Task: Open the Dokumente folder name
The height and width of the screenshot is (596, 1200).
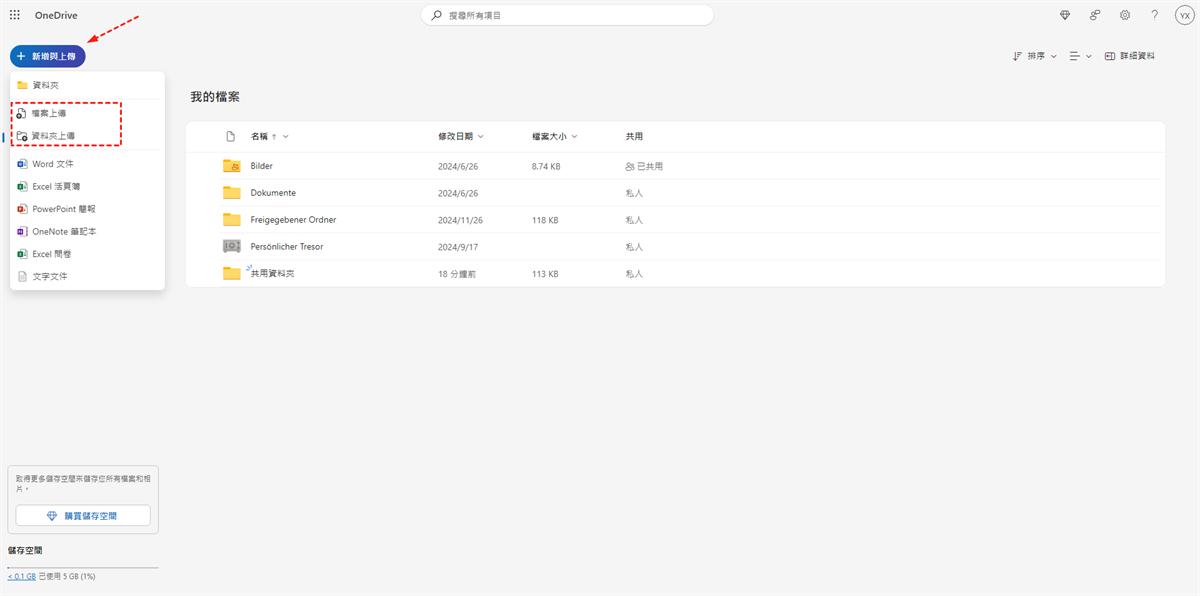Action: click(273, 193)
